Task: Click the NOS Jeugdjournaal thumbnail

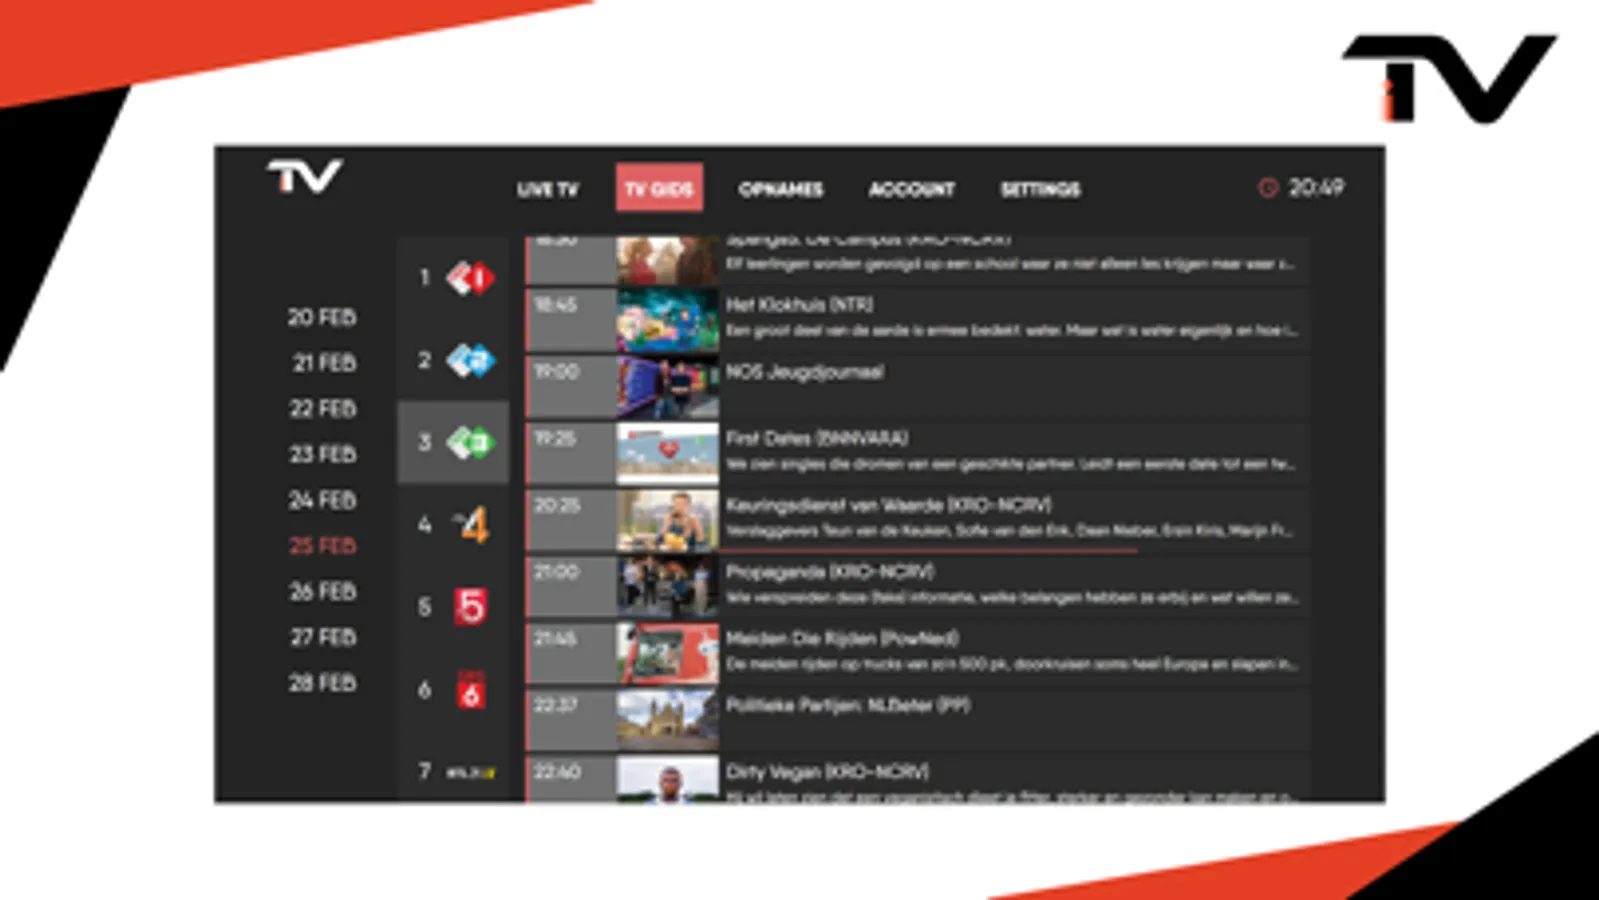Action: [x=667, y=387]
